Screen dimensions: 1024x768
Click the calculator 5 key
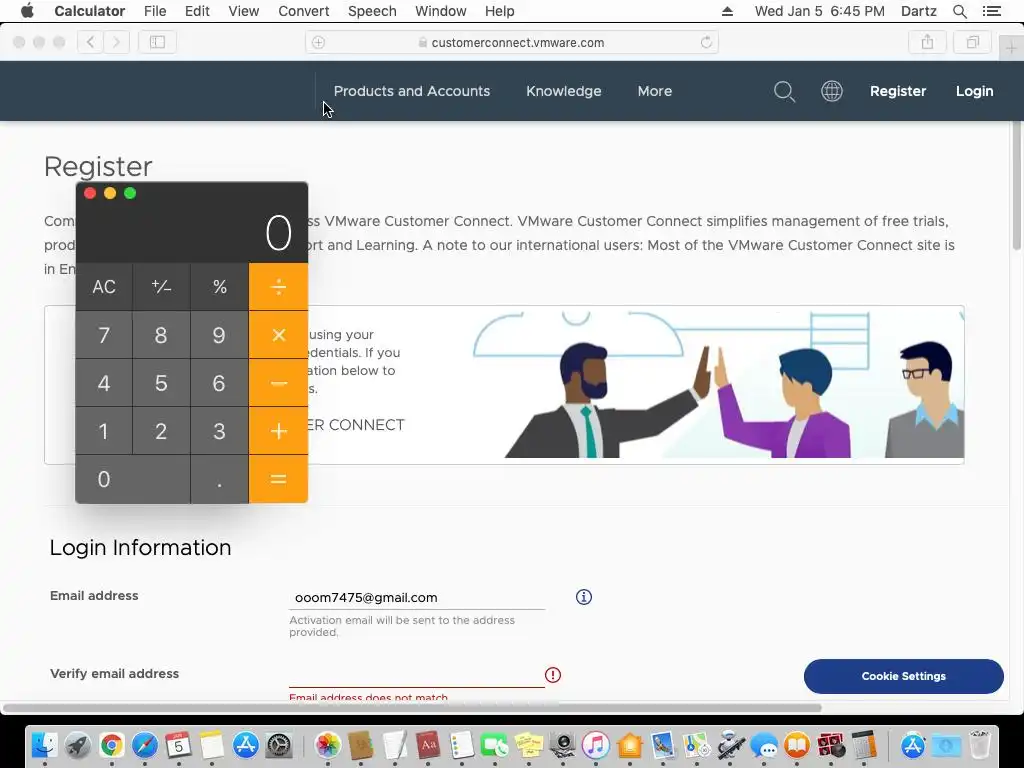(x=161, y=383)
